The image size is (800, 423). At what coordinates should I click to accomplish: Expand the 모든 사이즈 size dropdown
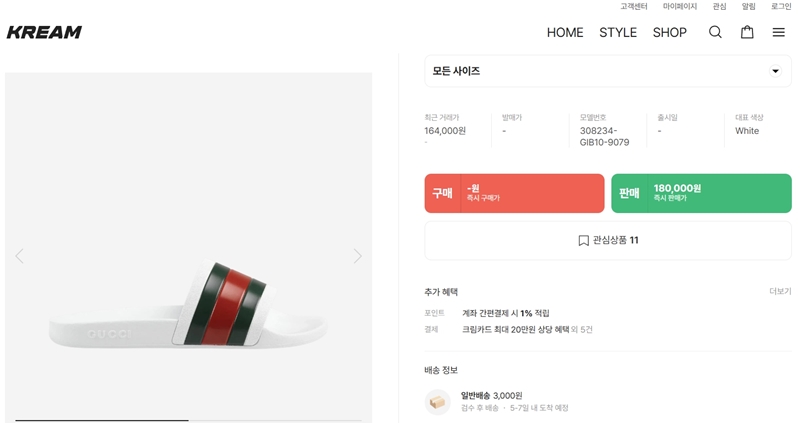608,71
